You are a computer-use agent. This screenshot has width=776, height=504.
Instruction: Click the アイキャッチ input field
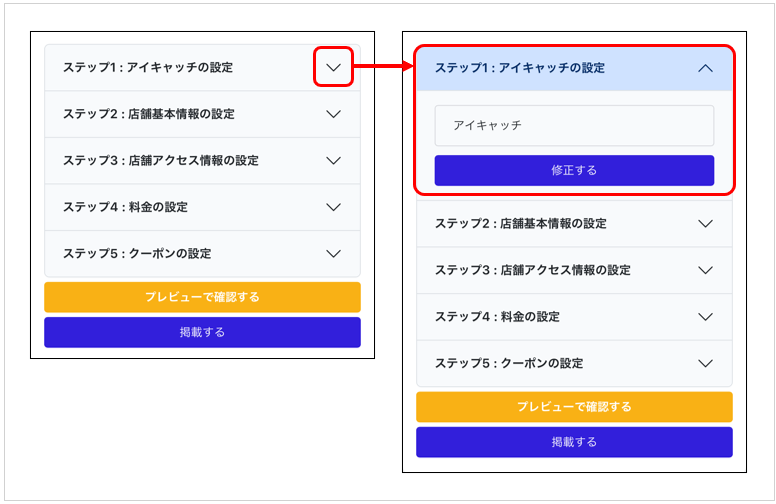[x=574, y=125]
